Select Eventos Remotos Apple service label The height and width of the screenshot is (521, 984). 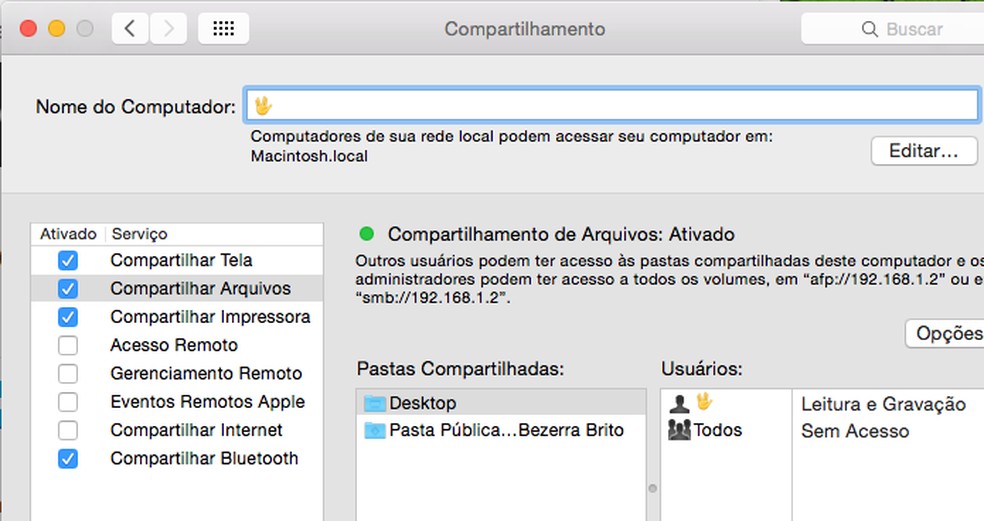click(x=207, y=402)
